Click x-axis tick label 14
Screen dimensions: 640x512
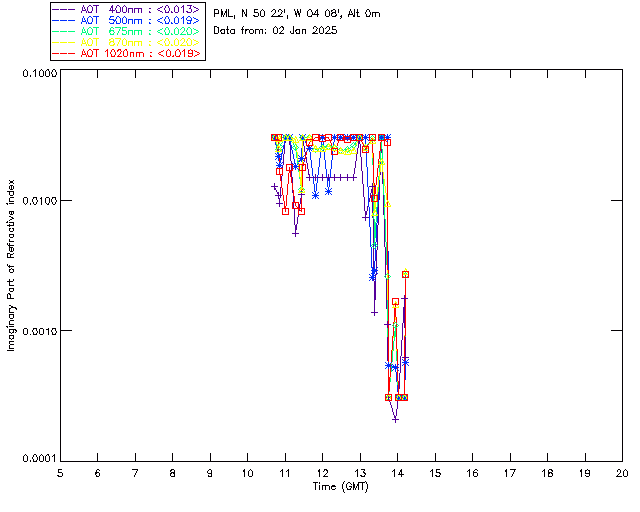point(398,473)
